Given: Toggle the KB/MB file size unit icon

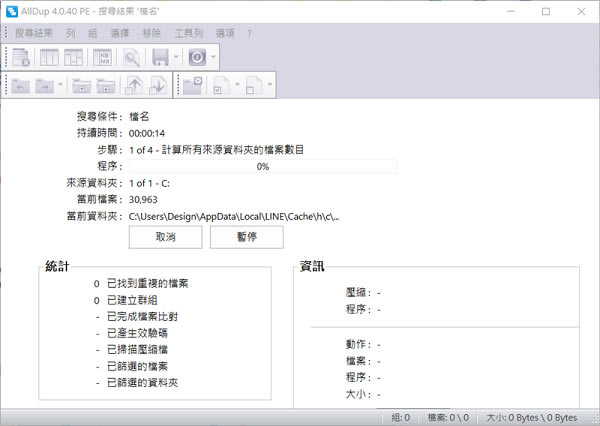Looking at the screenshot, I should pyautogui.click(x=103, y=58).
